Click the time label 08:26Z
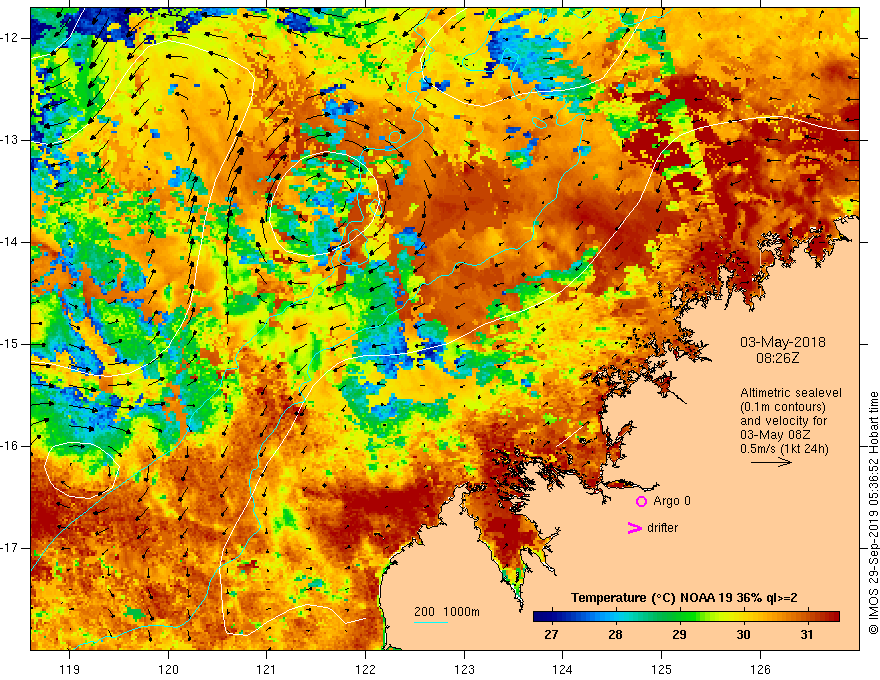This screenshot has height=680, width=880. (777, 358)
